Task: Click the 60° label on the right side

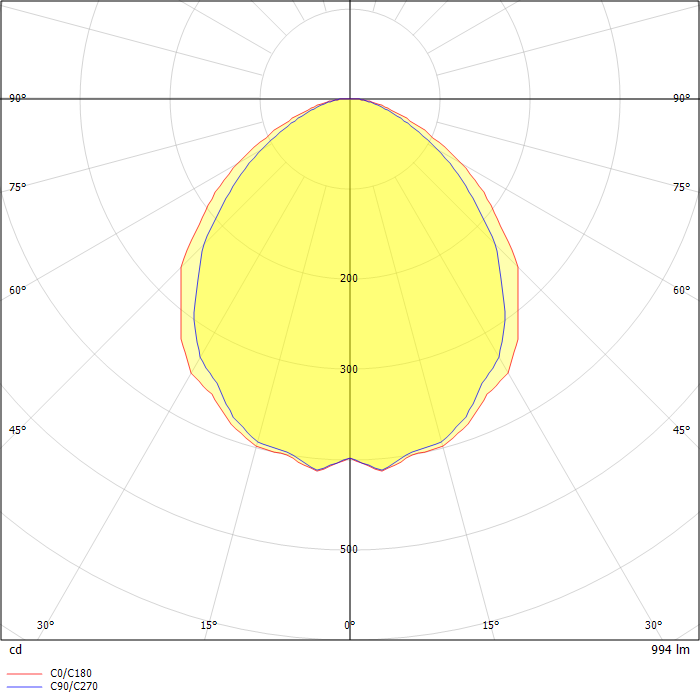Action: 682,290
